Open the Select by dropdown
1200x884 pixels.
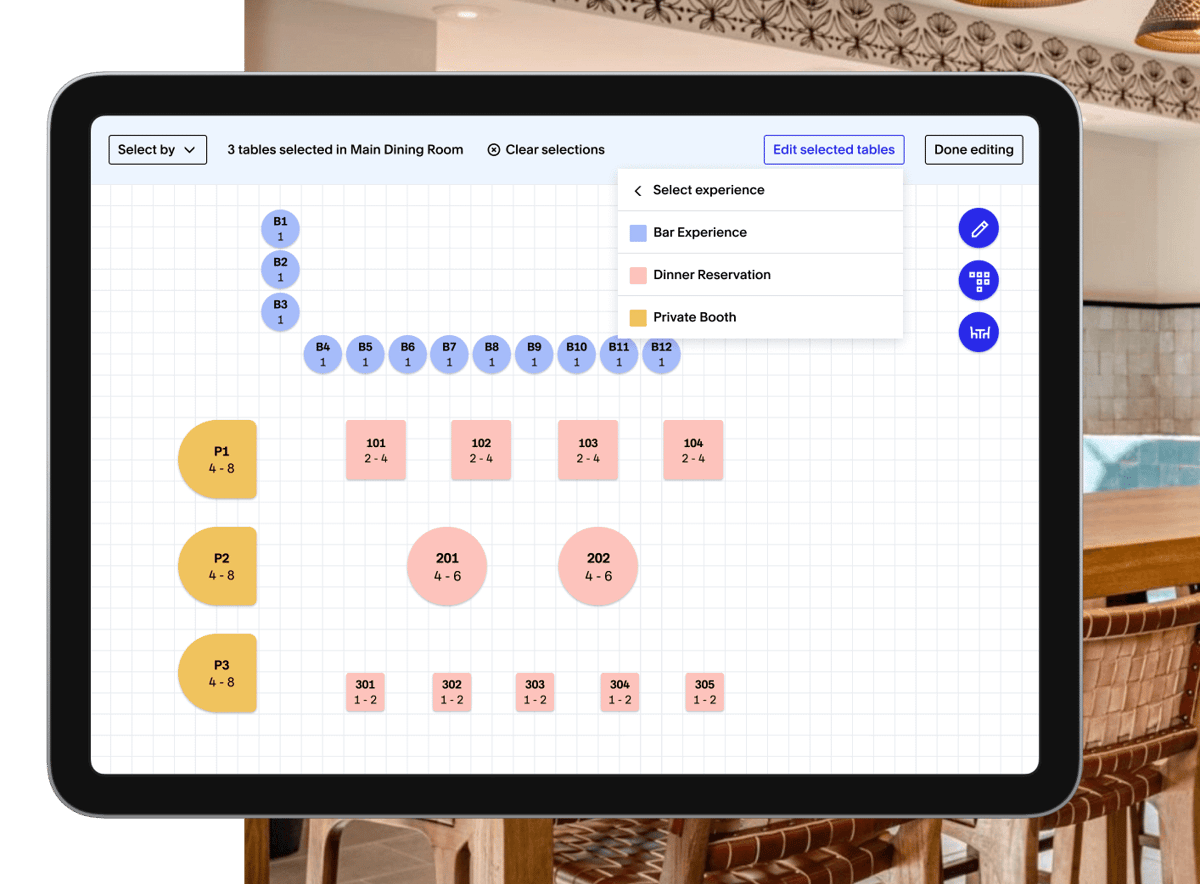coord(157,149)
